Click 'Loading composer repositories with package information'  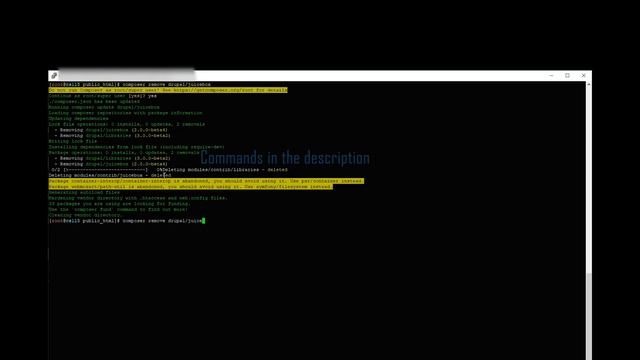125,113
